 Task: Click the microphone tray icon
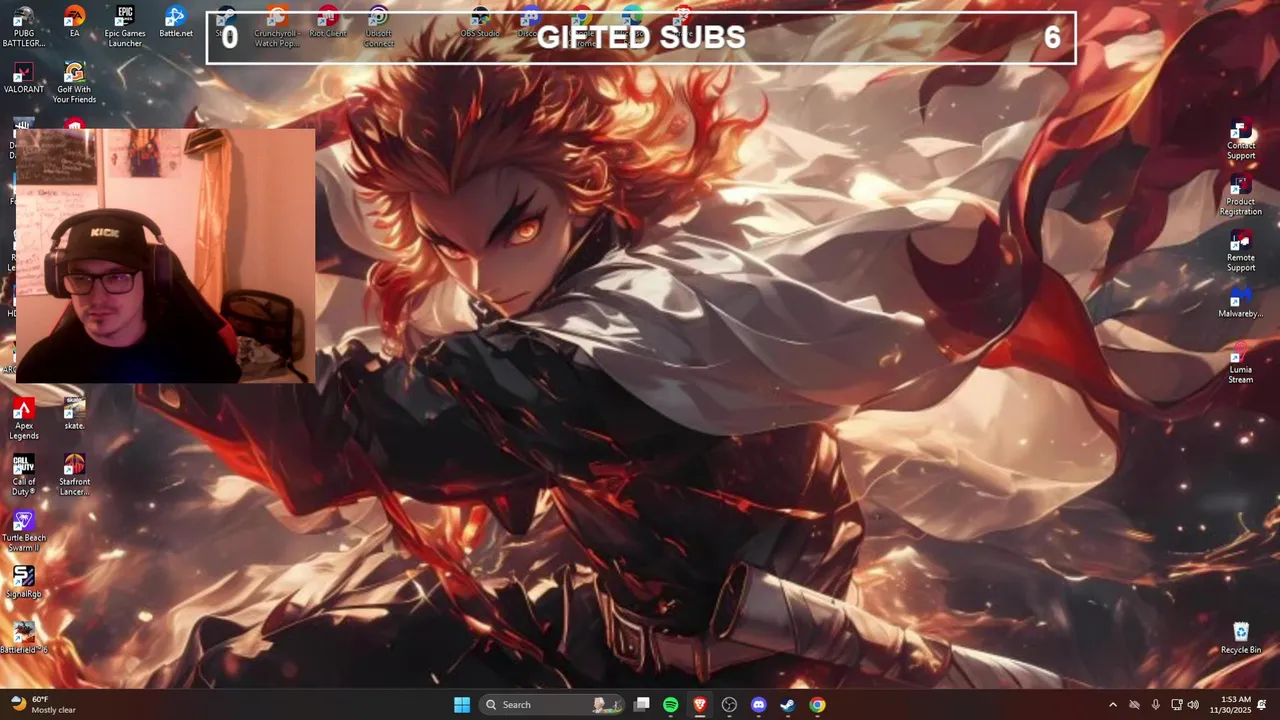[x=1155, y=705]
